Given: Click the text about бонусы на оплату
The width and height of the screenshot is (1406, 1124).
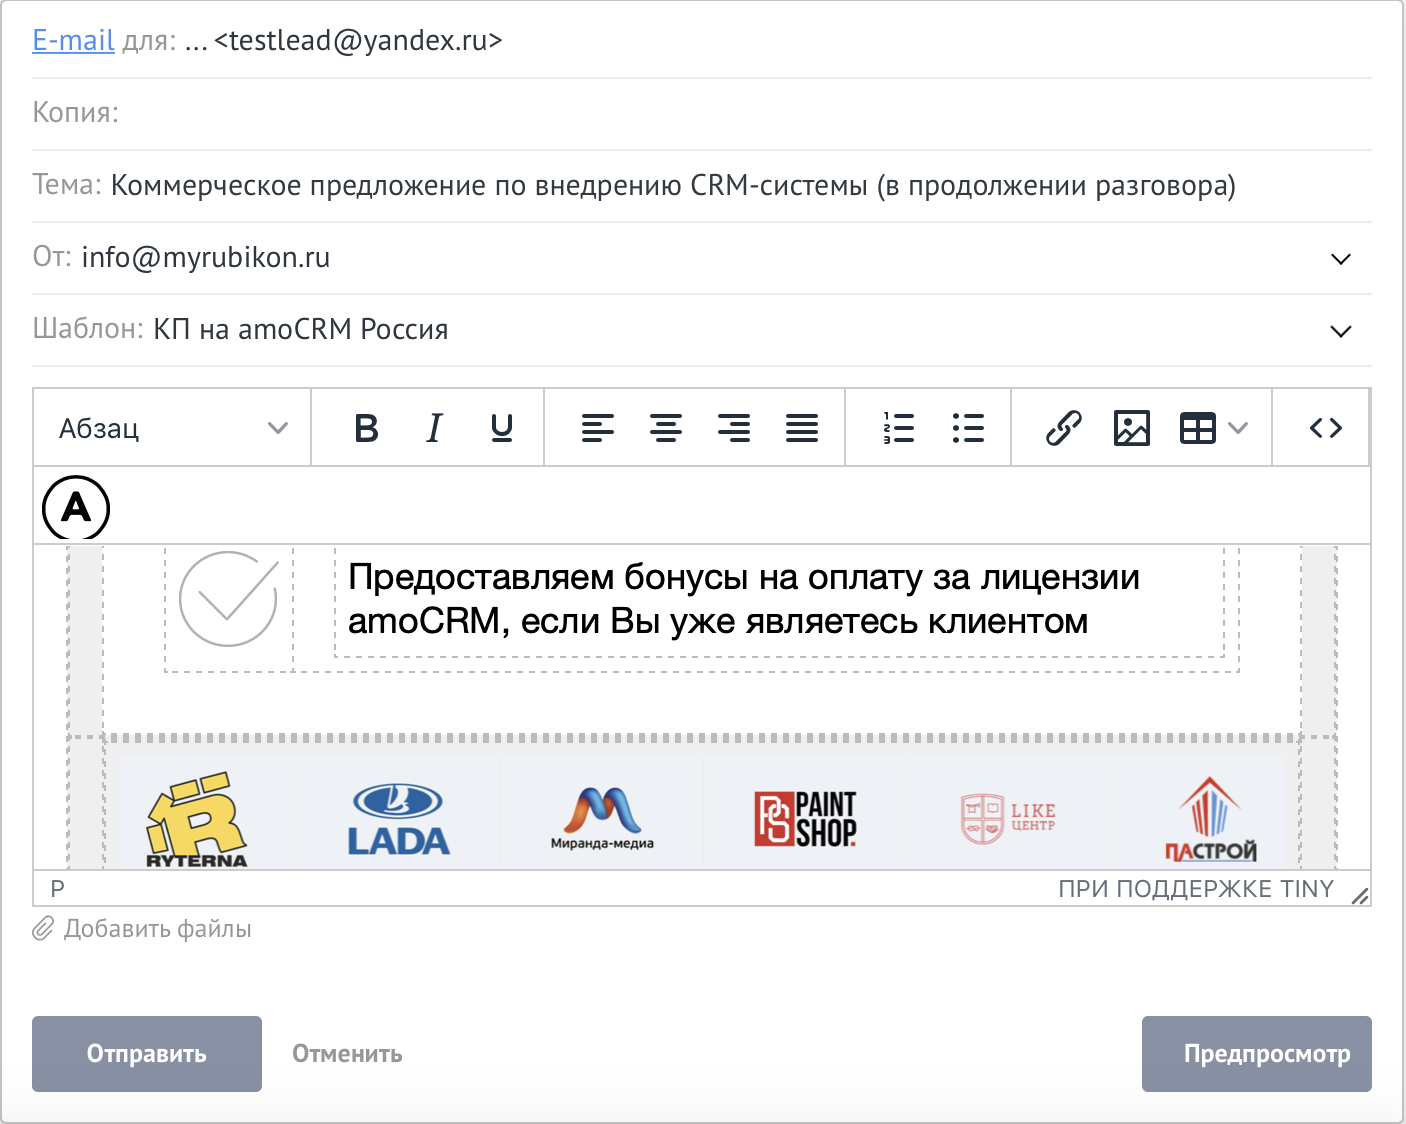Looking at the screenshot, I should click(744, 599).
